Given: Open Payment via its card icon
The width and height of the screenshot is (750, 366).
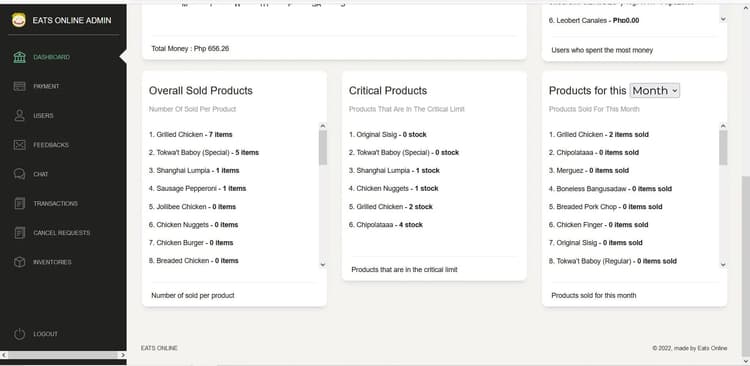Looking at the screenshot, I should [19, 87].
